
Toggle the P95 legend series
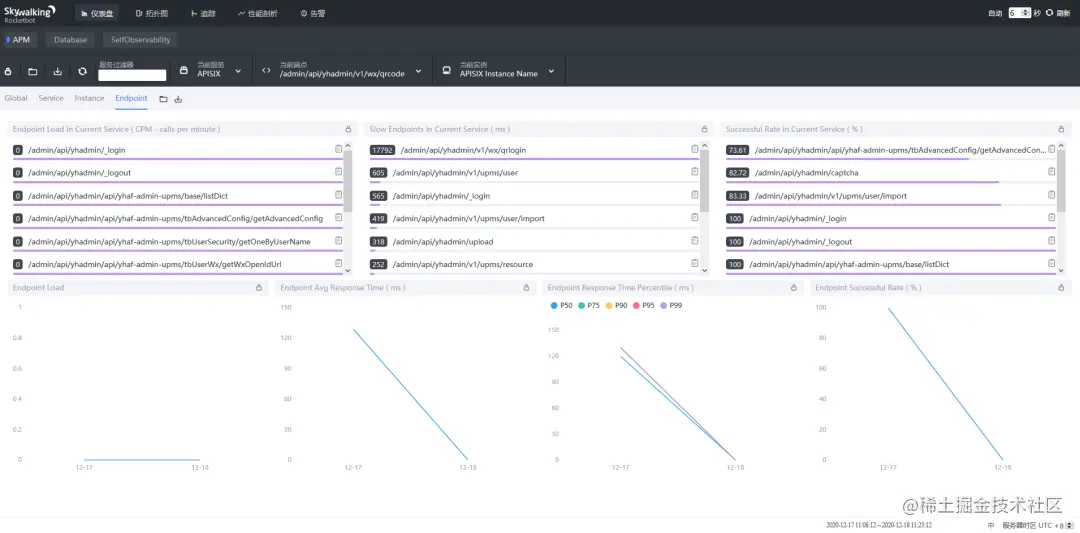(644, 305)
